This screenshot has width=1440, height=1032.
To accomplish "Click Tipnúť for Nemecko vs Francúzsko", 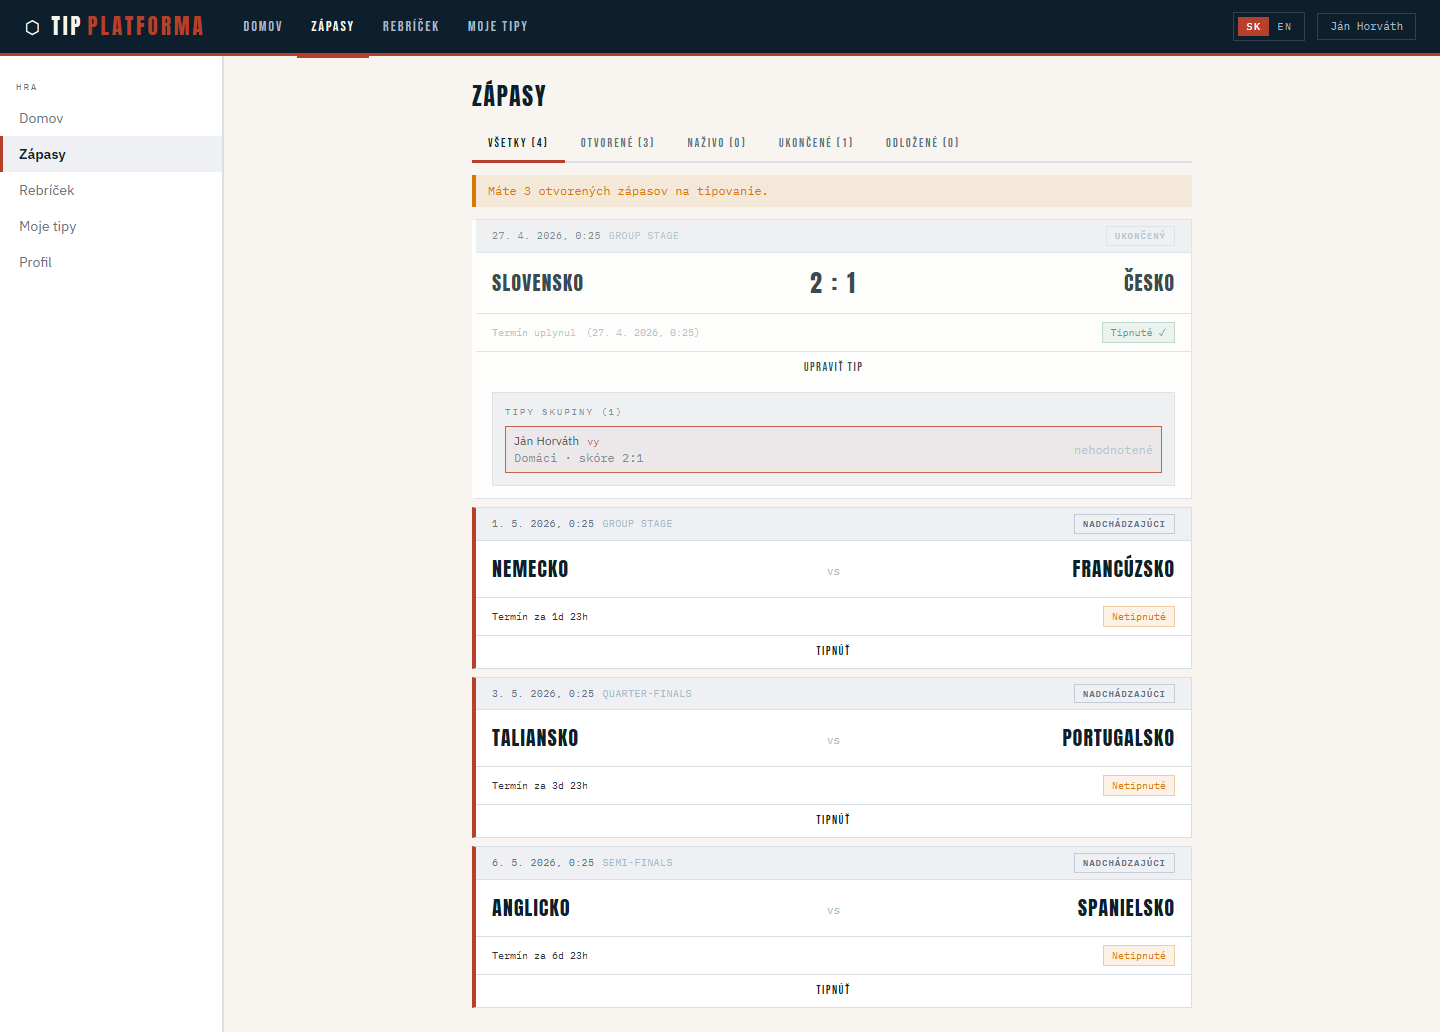I will [832, 651].
